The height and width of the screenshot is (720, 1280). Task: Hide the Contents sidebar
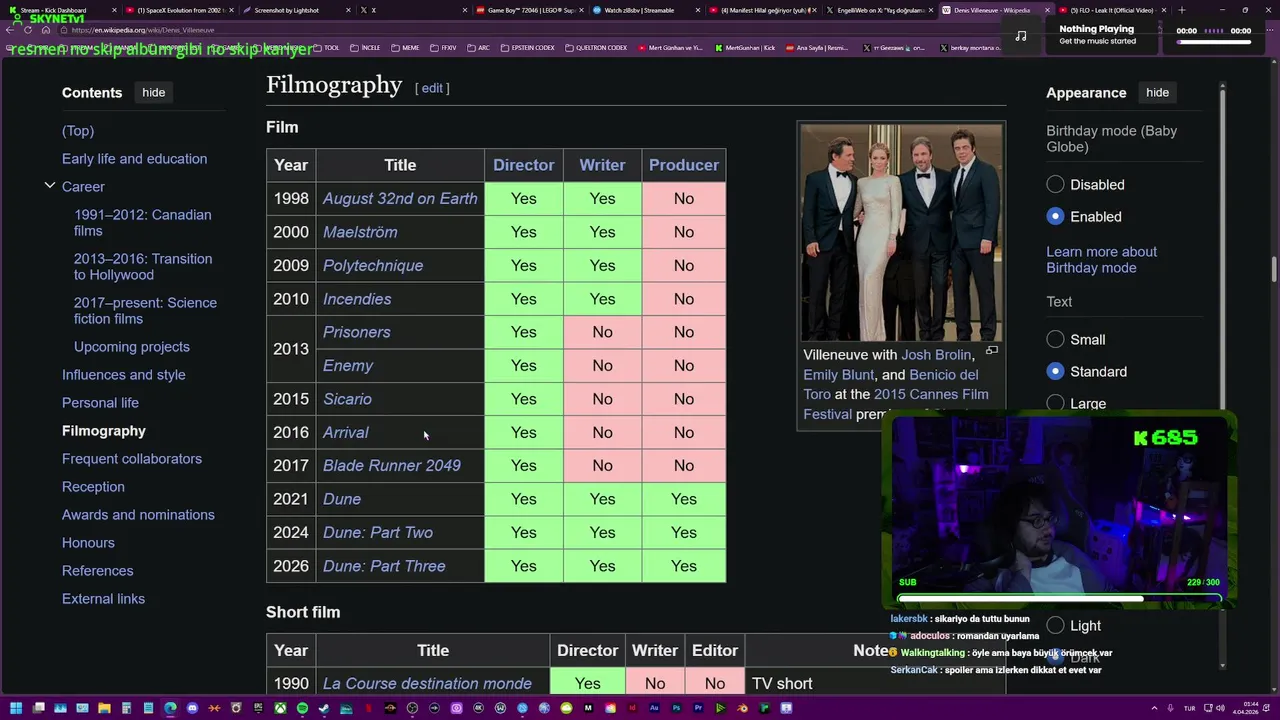pyautogui.click(x=153, y=92)
